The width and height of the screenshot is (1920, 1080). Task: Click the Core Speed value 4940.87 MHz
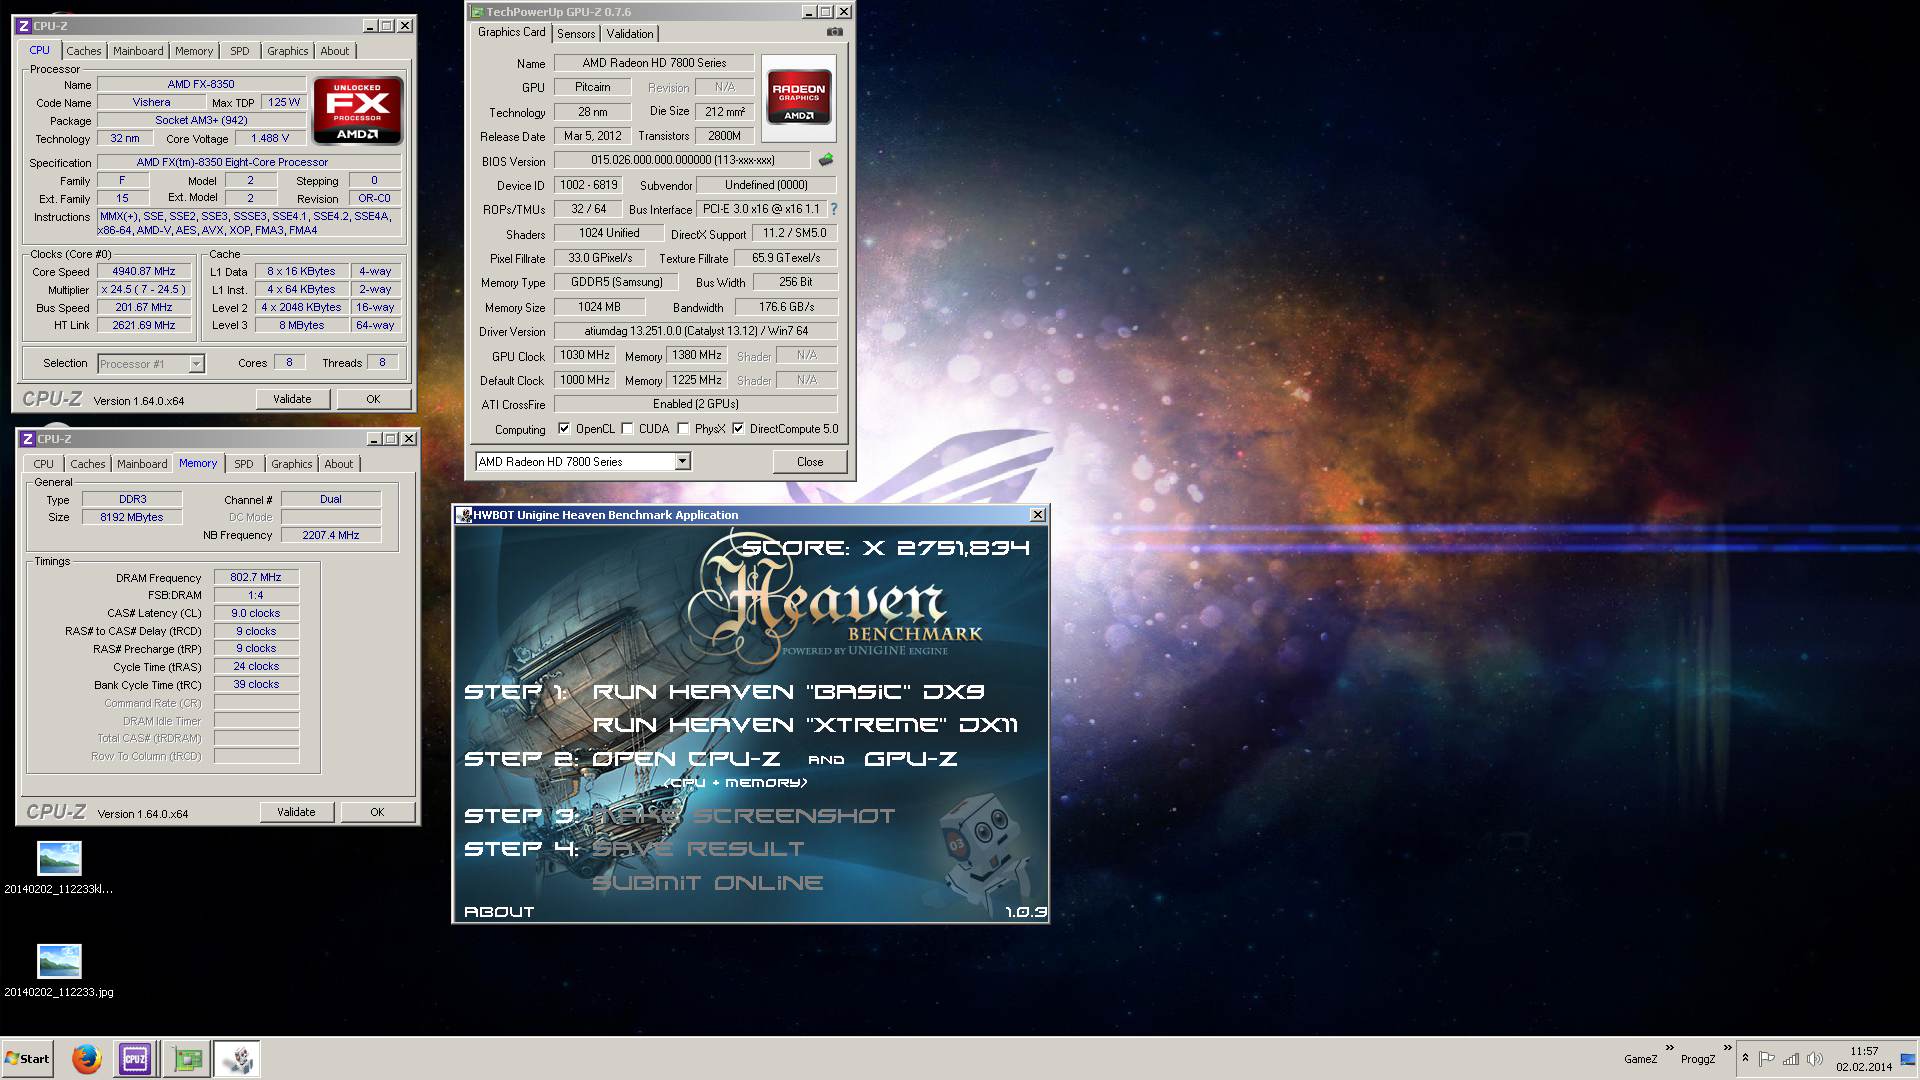(145, 271)
